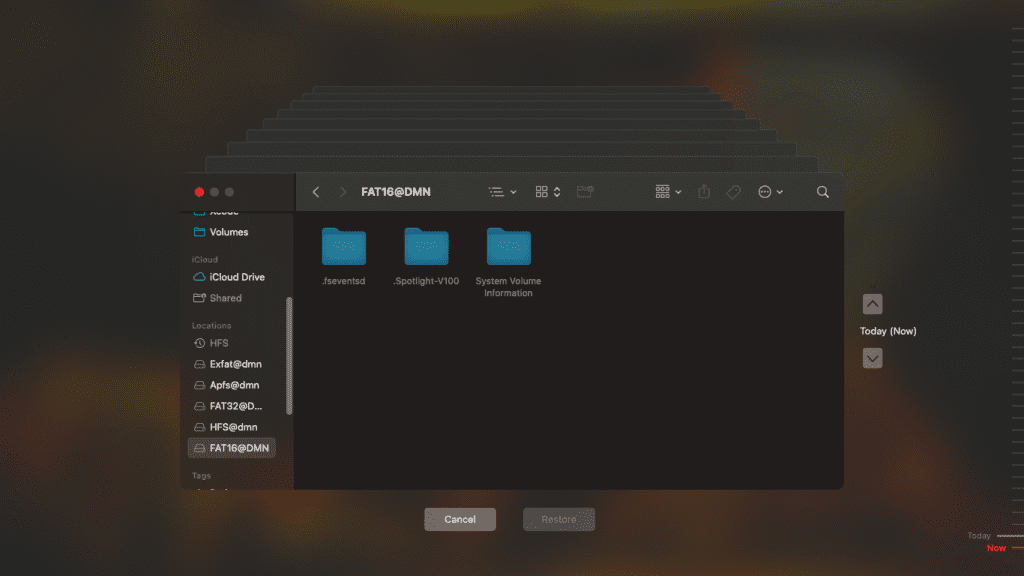
Task: Click the back navigation arrow
Action: point(316,192)
